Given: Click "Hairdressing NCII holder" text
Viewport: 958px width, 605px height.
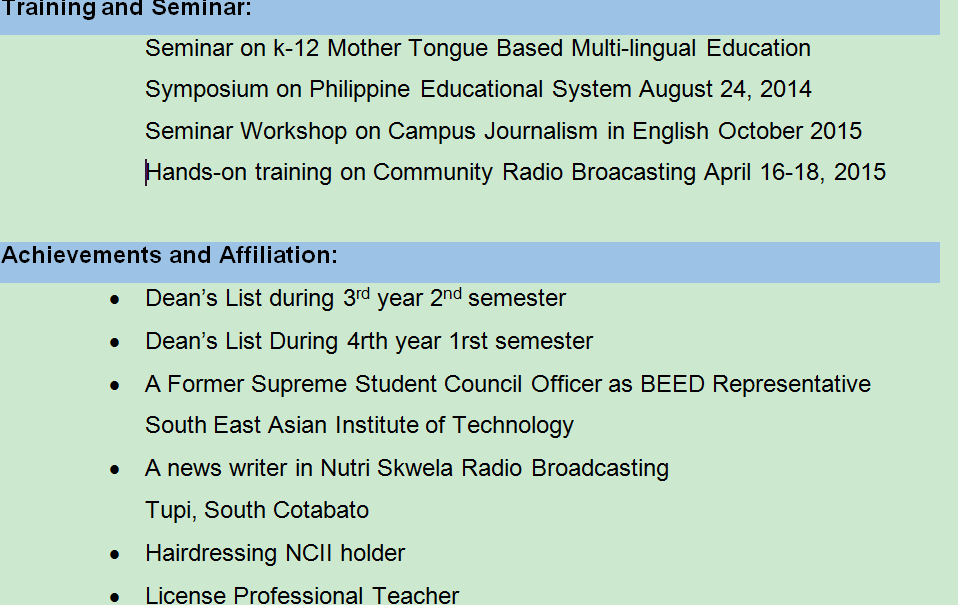Looking at the screenshot, I should [x=275, y=553].
